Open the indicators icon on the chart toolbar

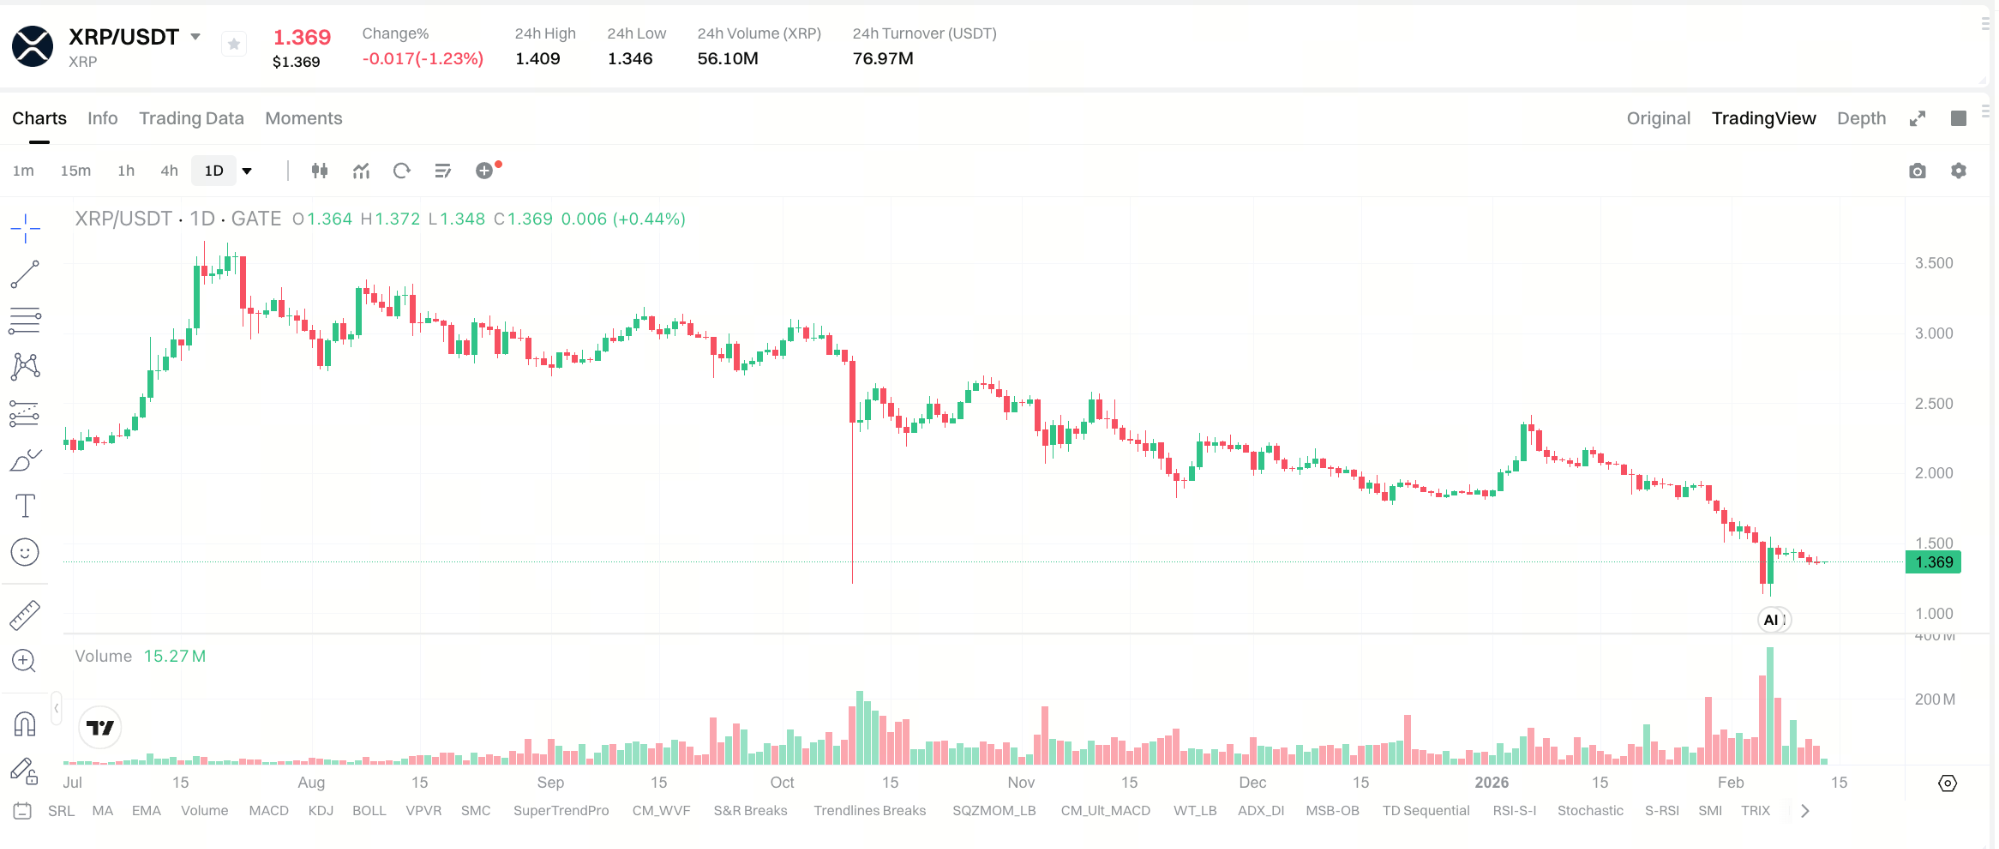[x=361, y=170]
